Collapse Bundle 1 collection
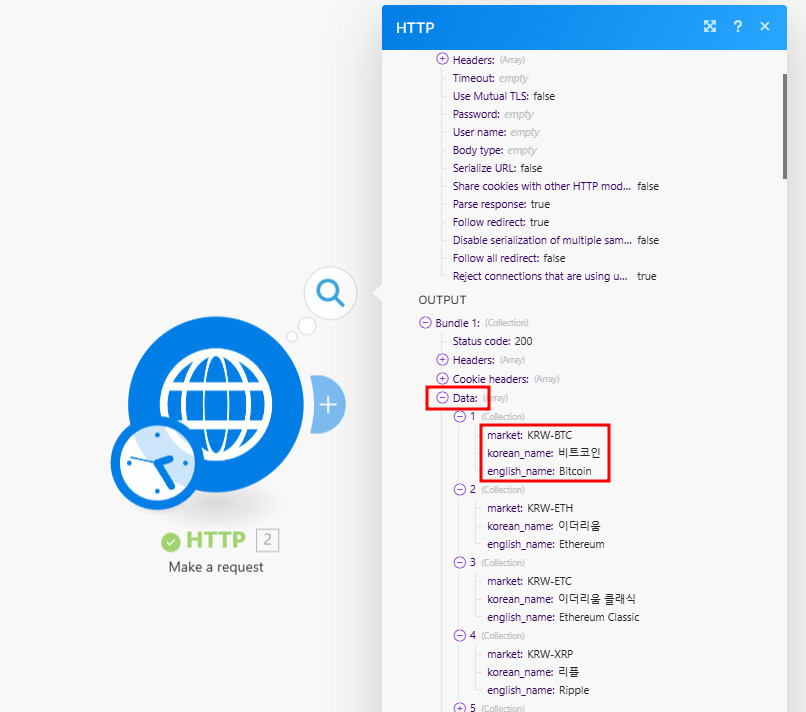806x712 pixels. pos(426,323)
